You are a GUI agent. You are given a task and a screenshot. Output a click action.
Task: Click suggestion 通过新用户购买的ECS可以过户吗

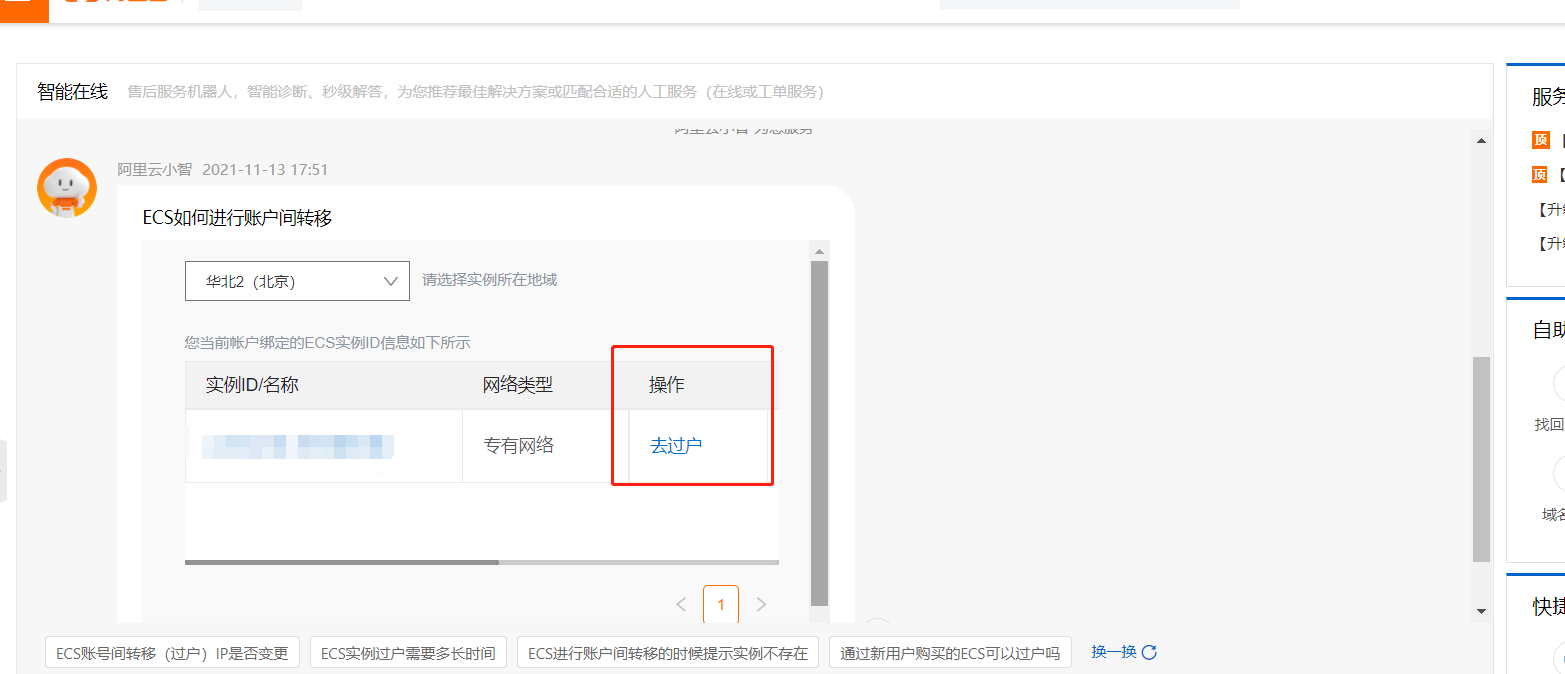tap(950, 653)
